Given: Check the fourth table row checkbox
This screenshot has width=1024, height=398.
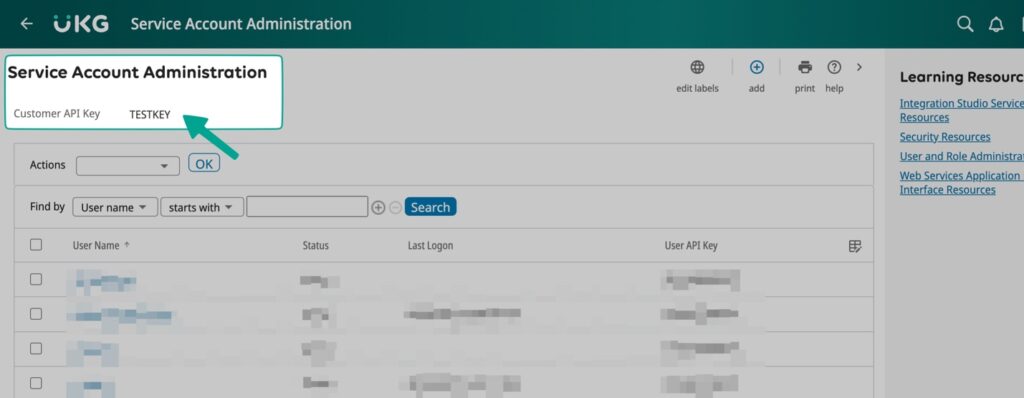Looking at the screenshot, I should 36,383.
